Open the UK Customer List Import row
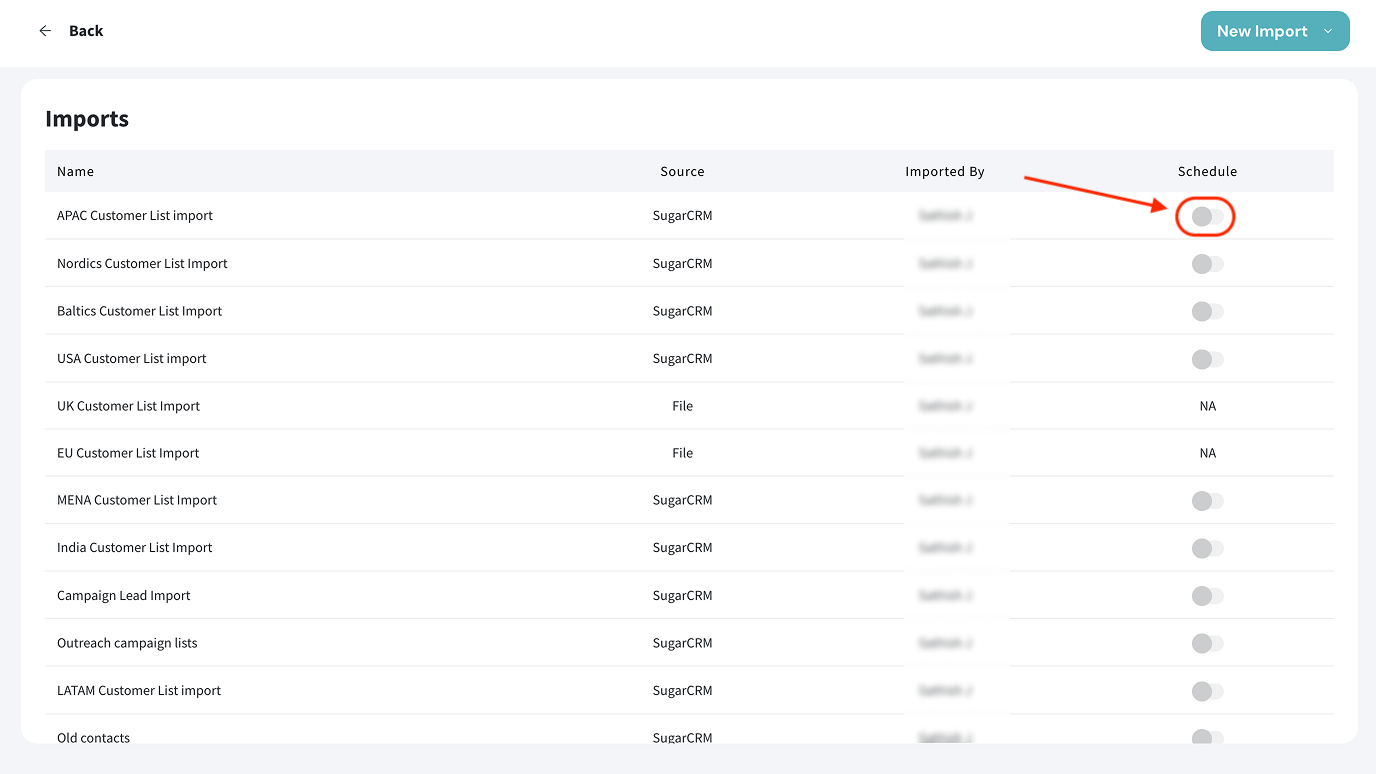Viewport: 1376px width, 774px height. click(128, 406)
